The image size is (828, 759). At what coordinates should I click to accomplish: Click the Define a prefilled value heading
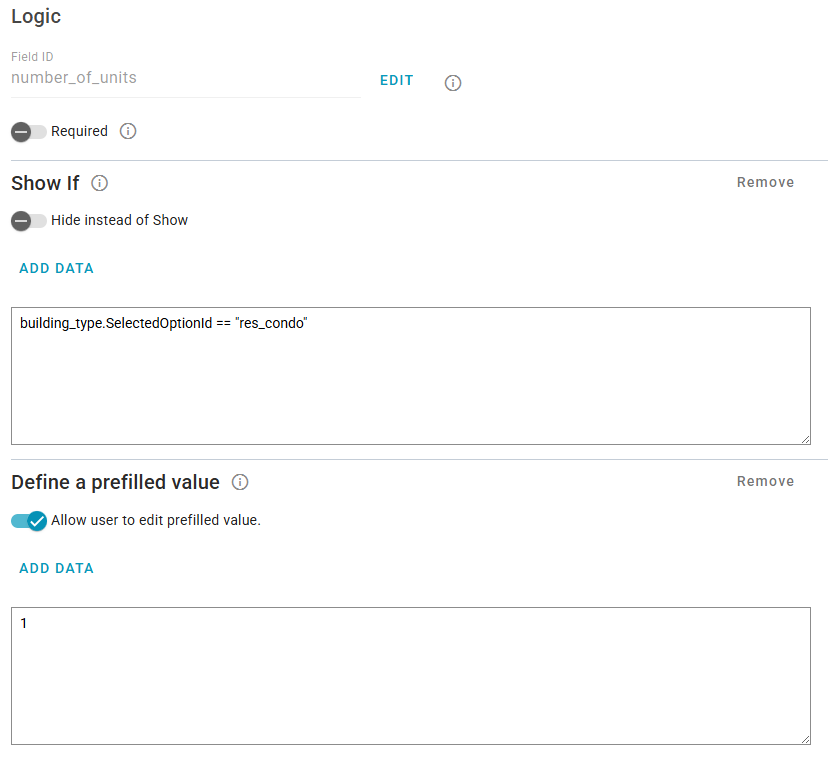[115, 482]
